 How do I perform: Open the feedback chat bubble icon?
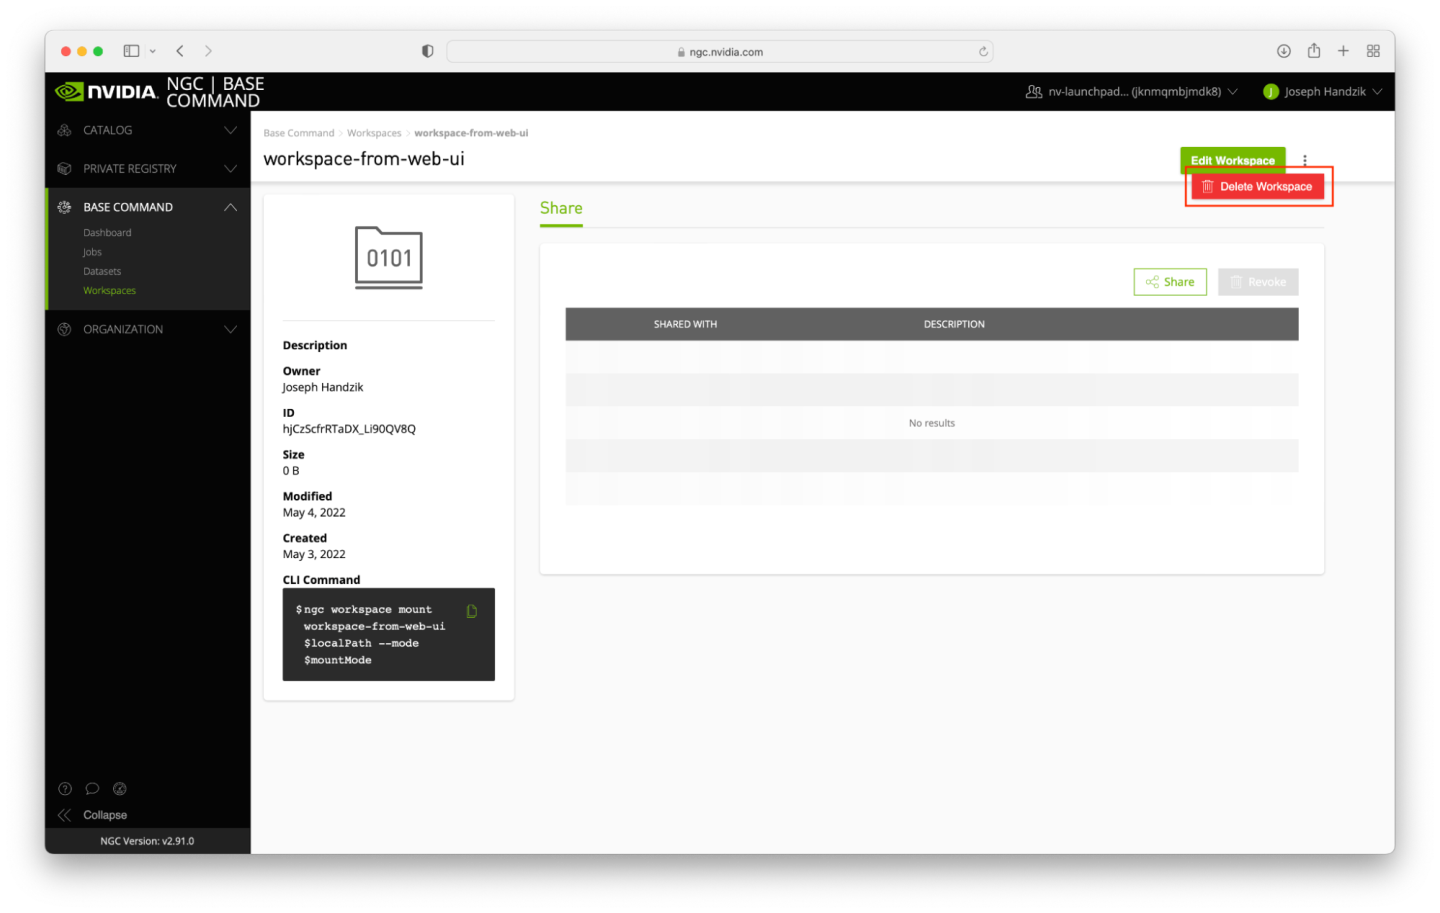tap(92, 788)
